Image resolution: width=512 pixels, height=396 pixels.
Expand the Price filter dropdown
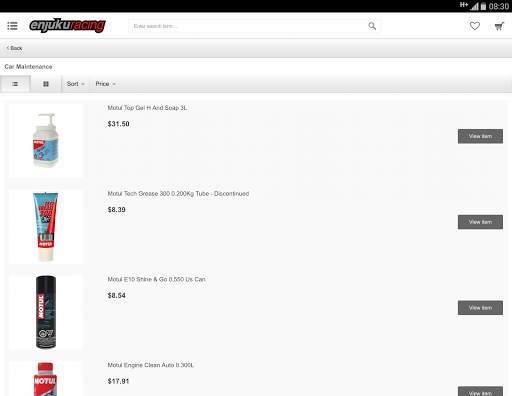coord(105,84)
